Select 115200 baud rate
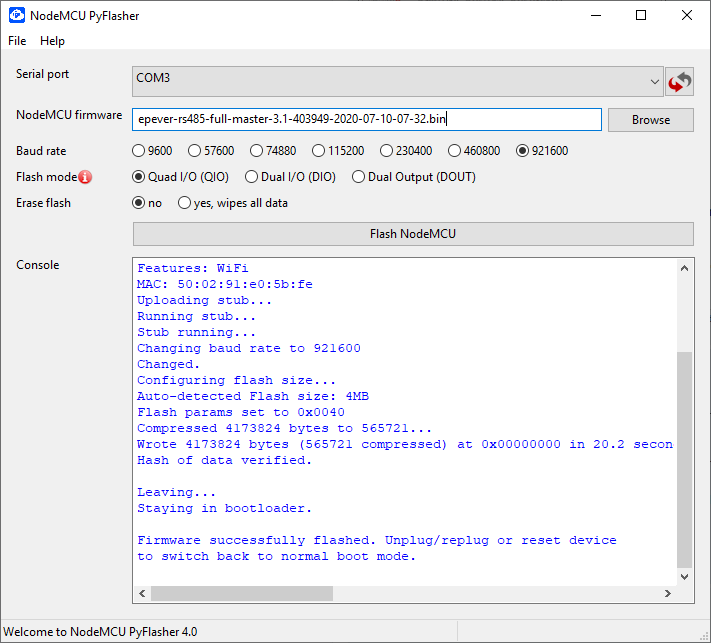Viewport: 711px width, 643px height. pyautogui.click(x=319, y=151)
